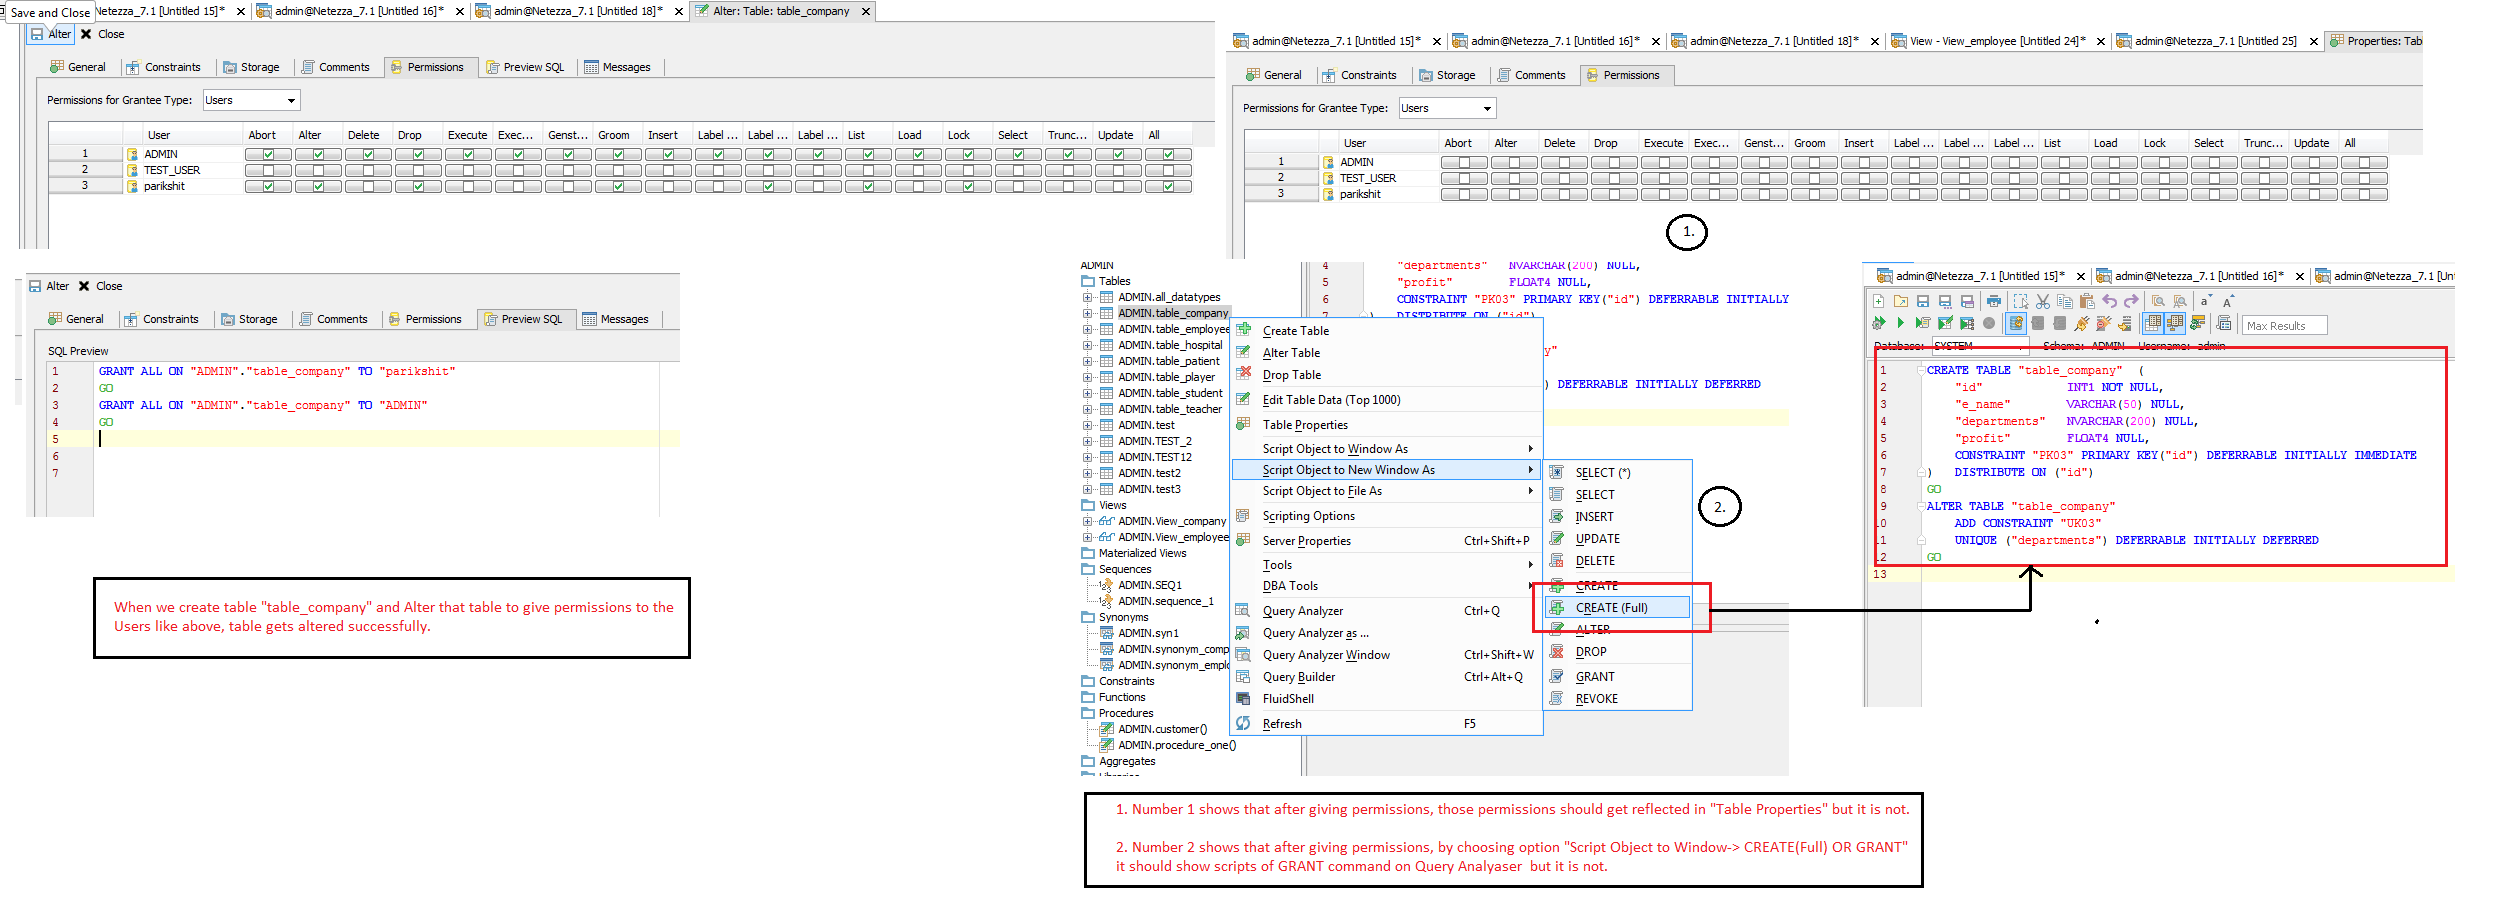
Task: Choose REVOKE in script submenu
Action: click(1596, 698)
